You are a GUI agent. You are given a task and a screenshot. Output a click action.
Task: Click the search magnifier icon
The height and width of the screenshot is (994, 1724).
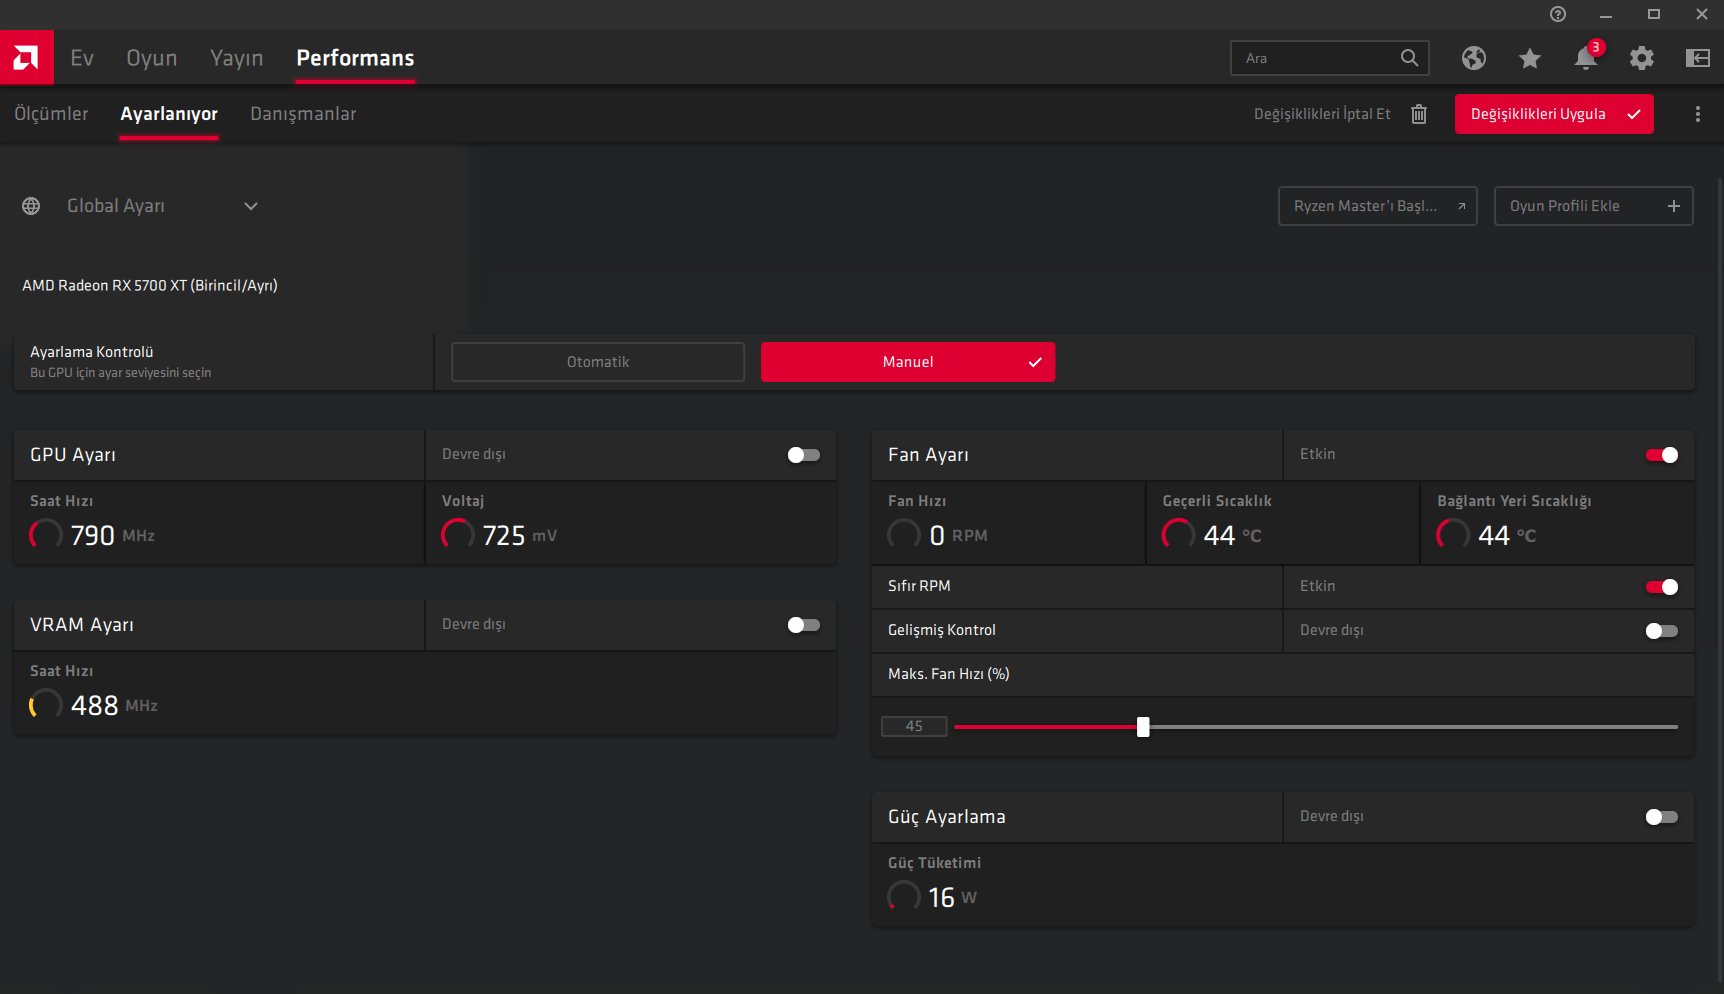[x=1409, y=58]
